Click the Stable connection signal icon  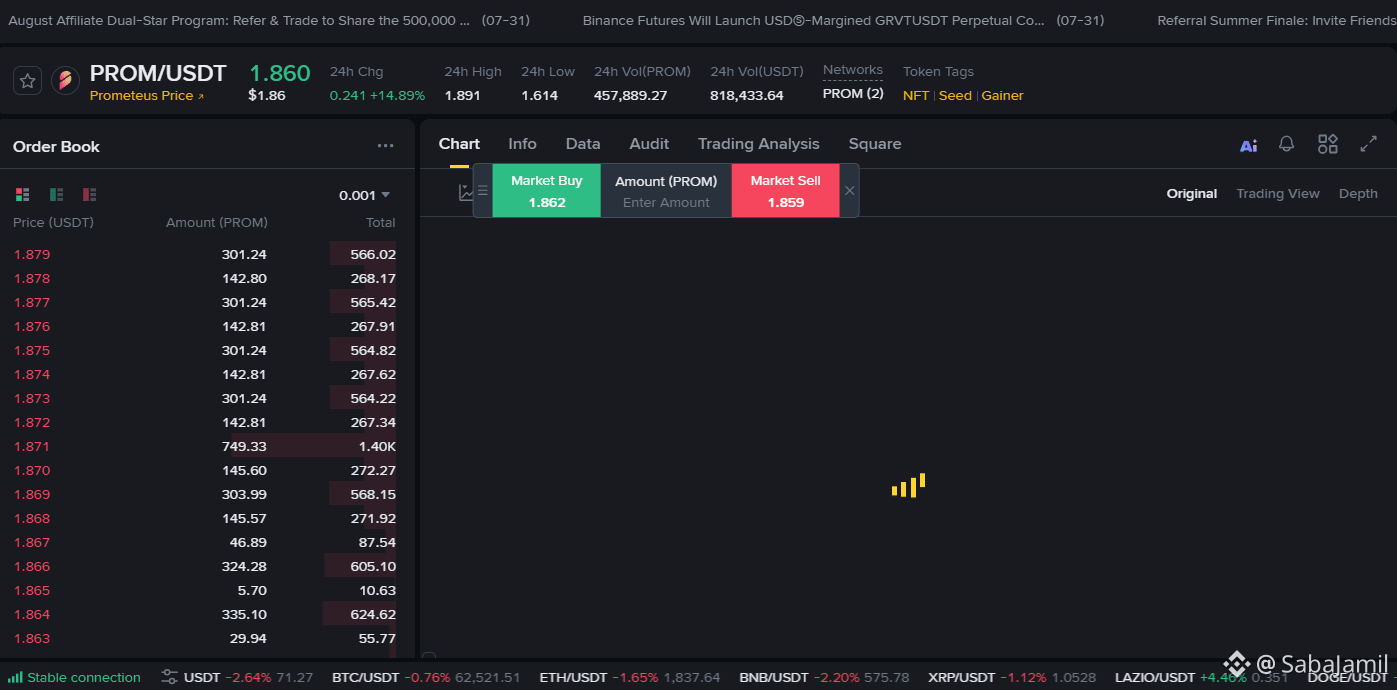pyautogui.click(x=15, y=677)
